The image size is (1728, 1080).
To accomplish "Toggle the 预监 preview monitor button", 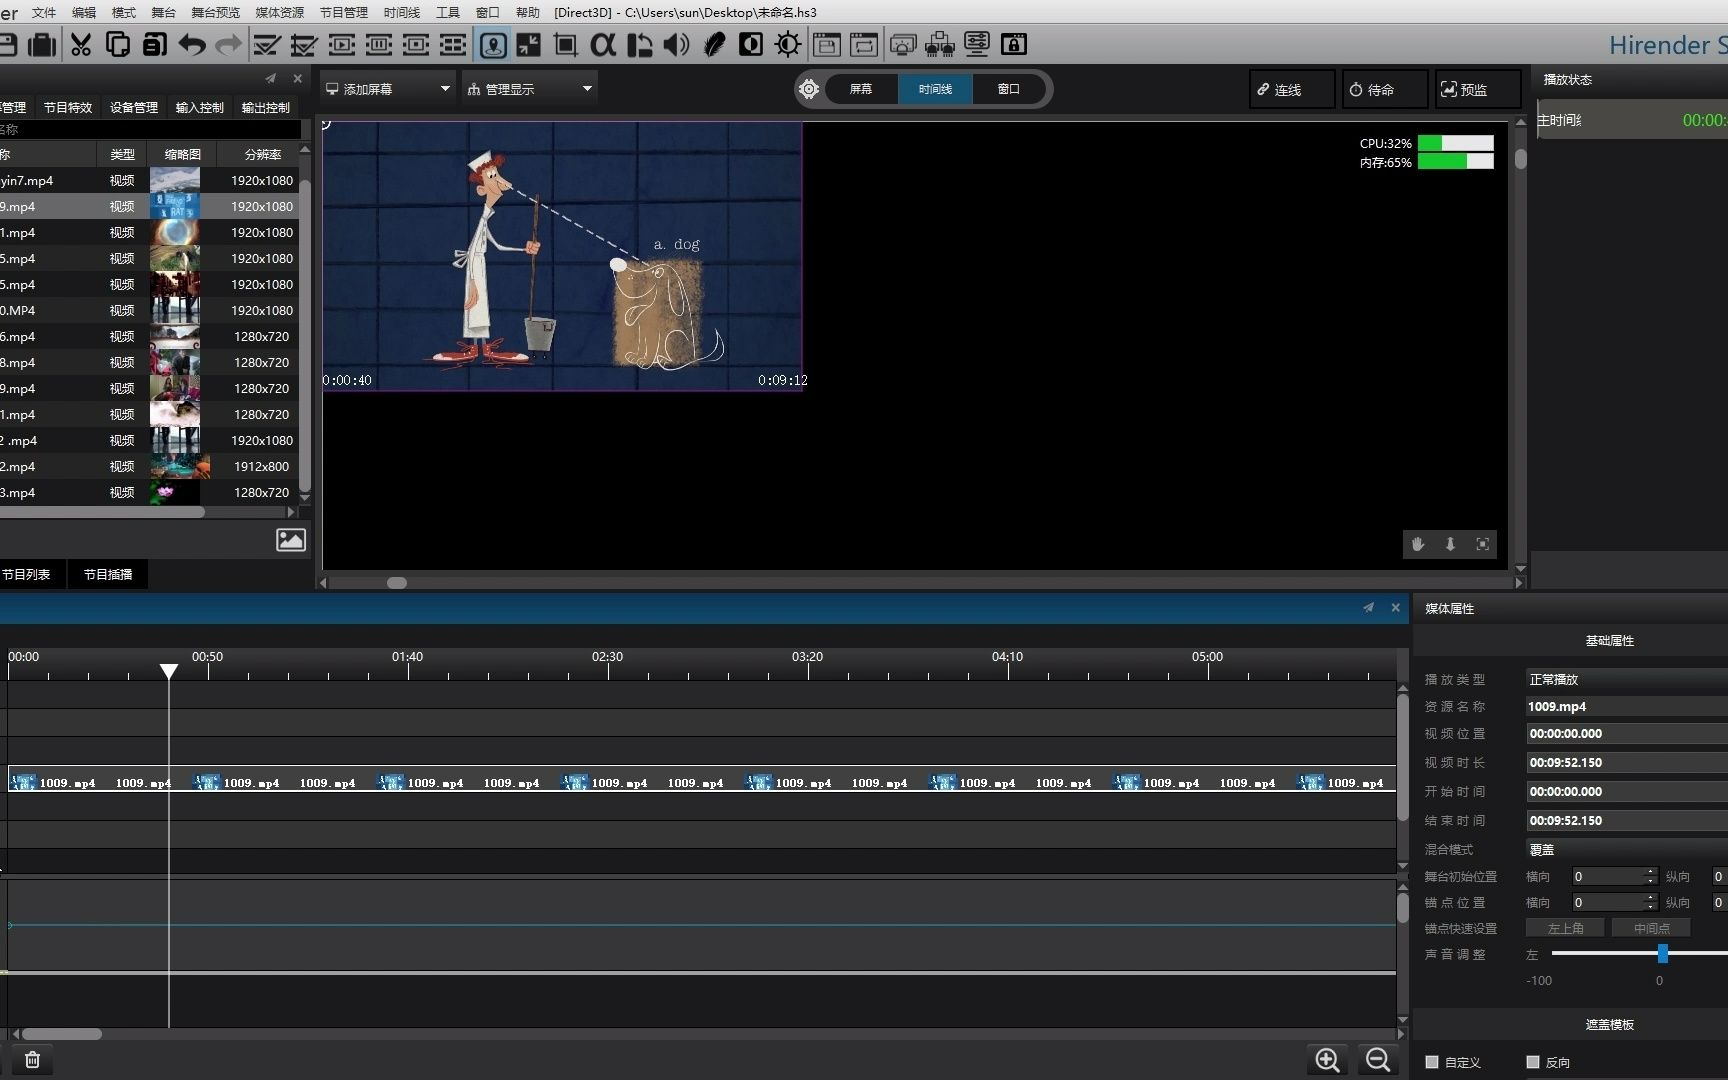I will coord(1478,89).
